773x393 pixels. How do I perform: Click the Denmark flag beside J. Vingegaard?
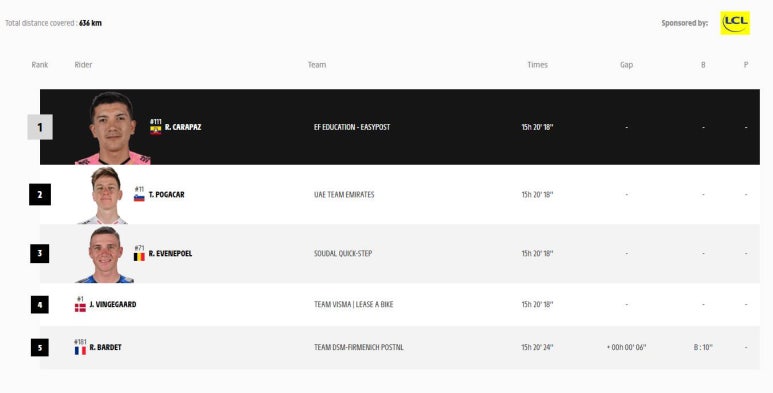pyautogui.click(x=80, y=308)
